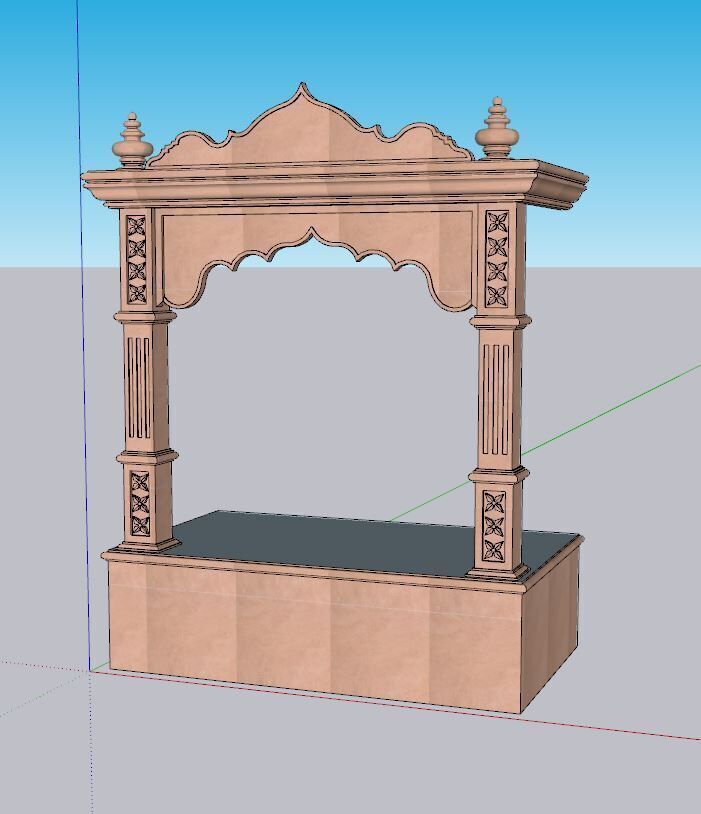The height and width of the screenshot is (814, 701).
Task: Select the right side face of the base
Action: [550, 628]
